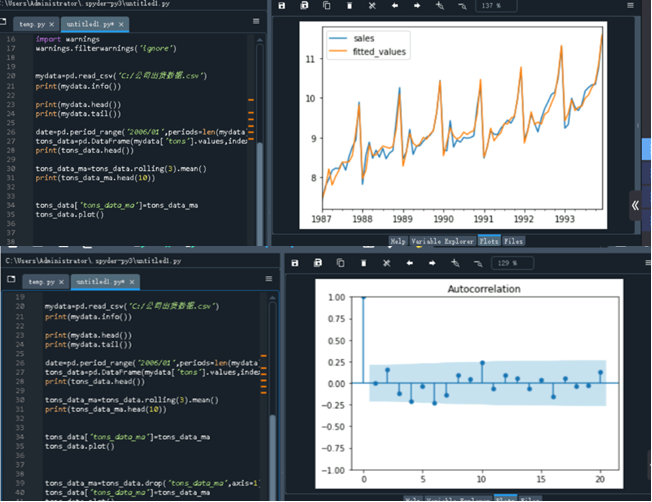Click print(tons_data_ma.head(10)) in upper editor

tap(95, 178)
